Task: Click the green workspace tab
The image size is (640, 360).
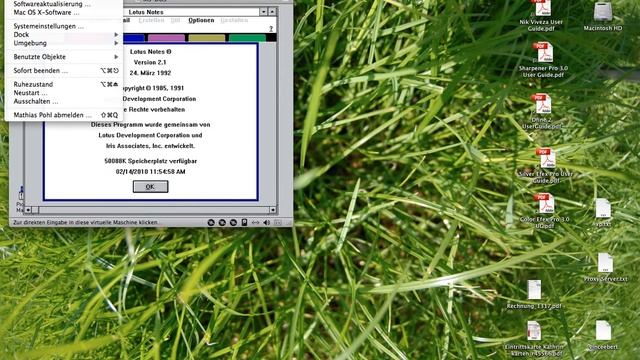Action: [x=247, y=38]
